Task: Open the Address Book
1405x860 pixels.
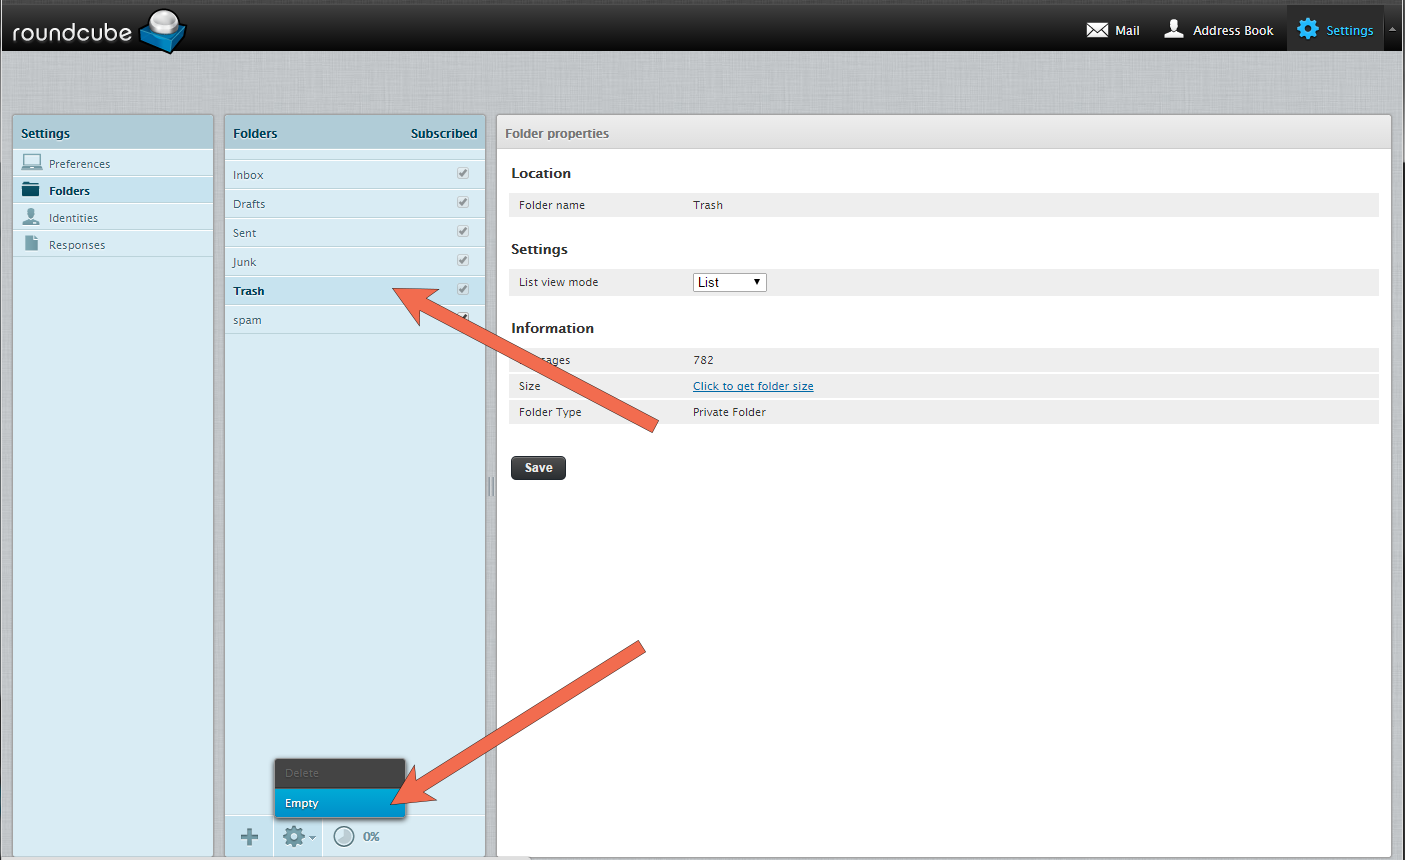Action: click(x=1218, y=29)
